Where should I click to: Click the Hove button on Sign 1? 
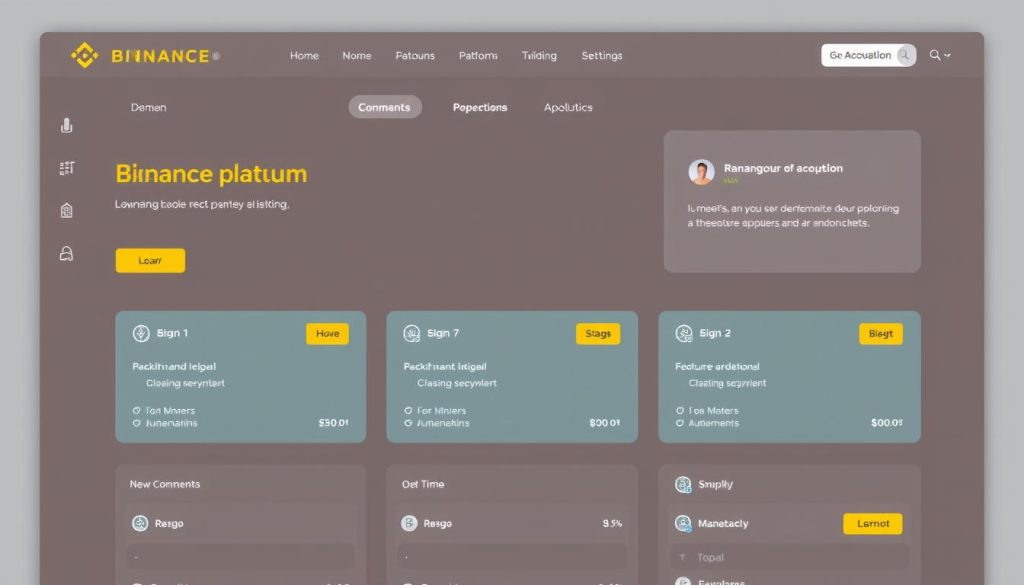point(327,334)
